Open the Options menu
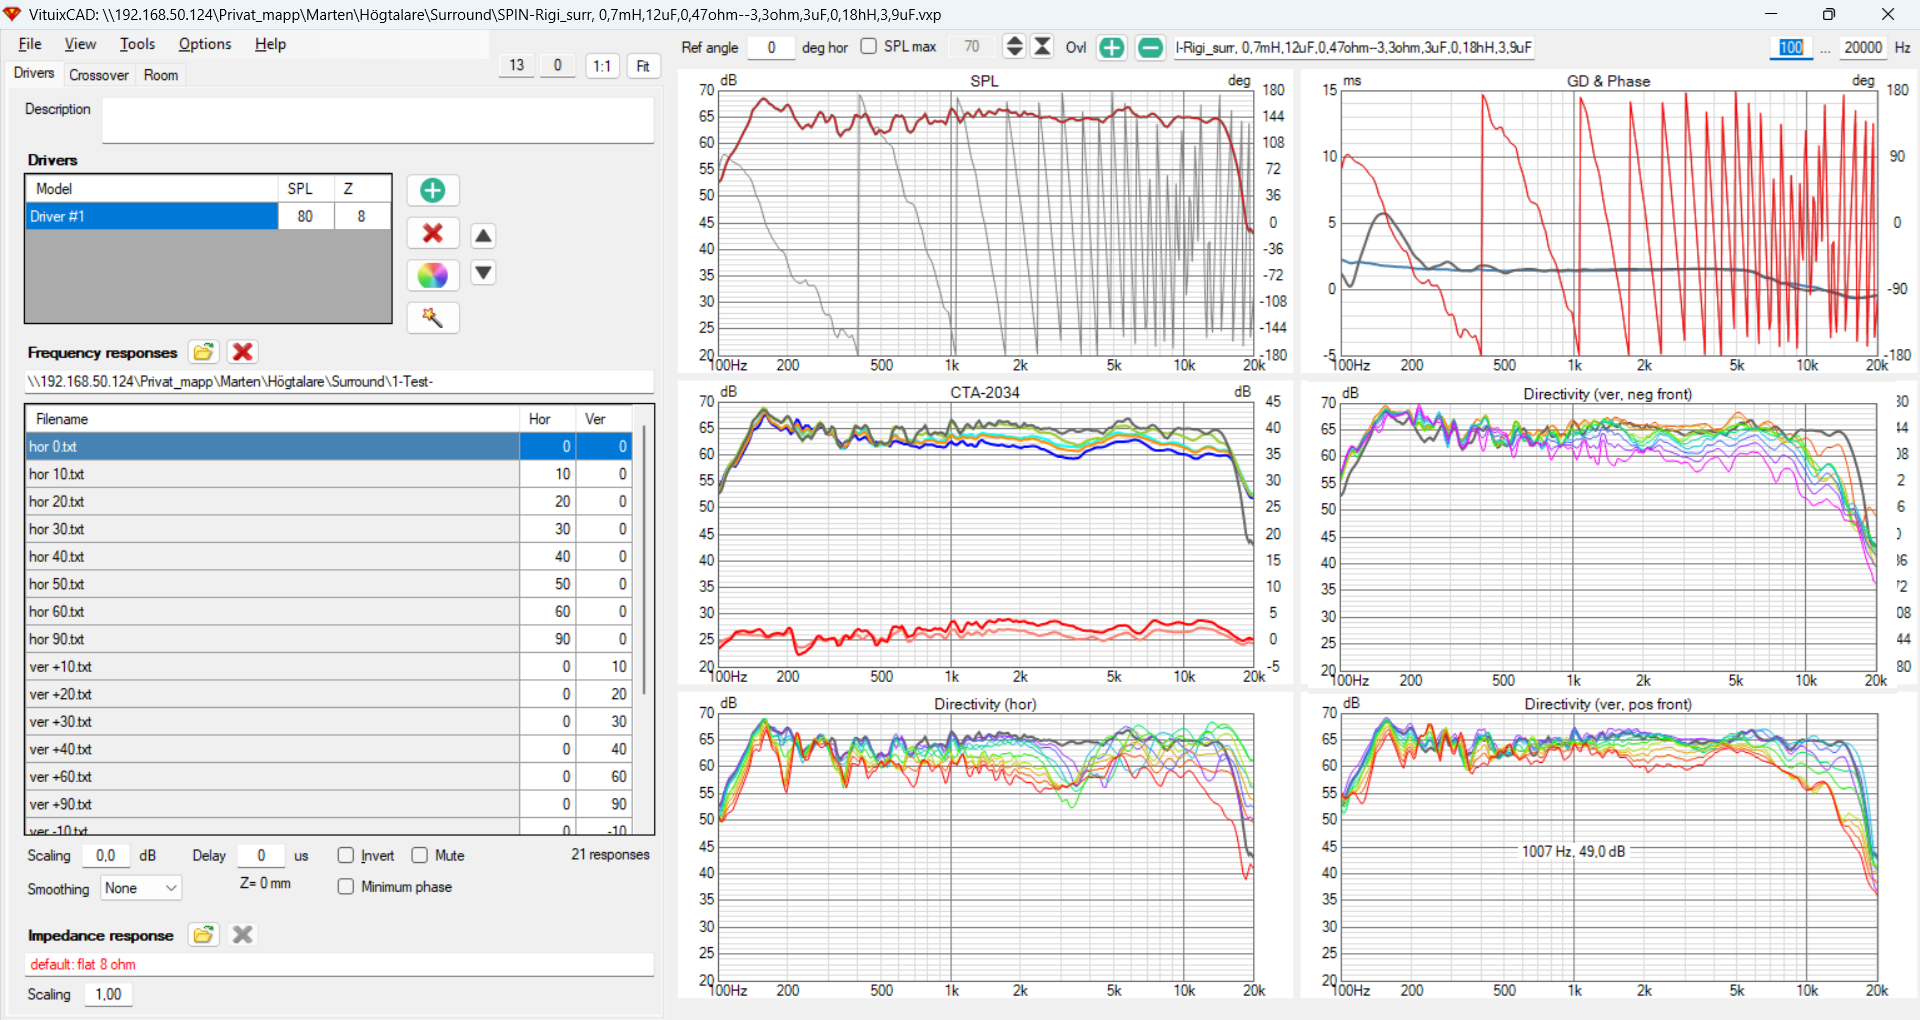Screen dimensions: 1920x1020 pos(205,44)
